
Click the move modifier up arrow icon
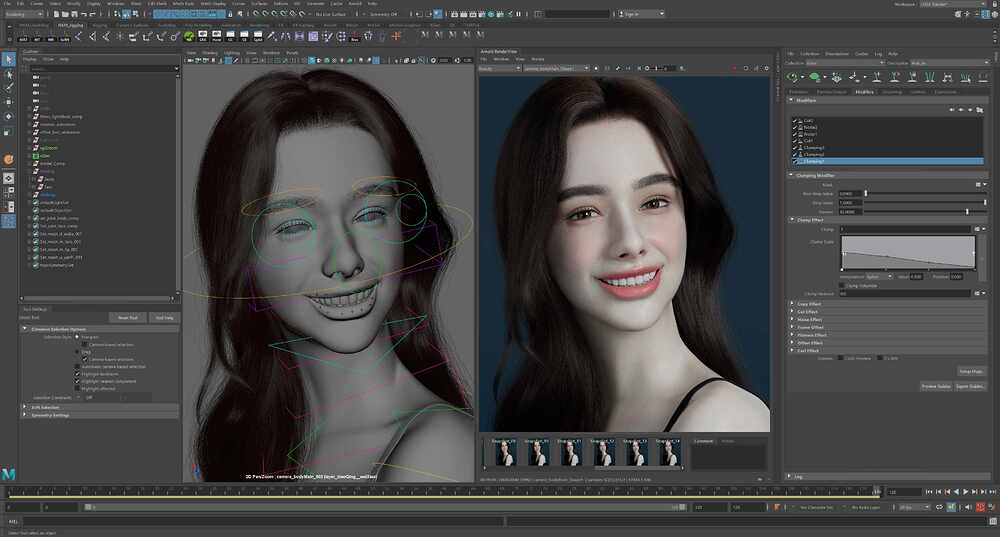(x=952, y=110)
